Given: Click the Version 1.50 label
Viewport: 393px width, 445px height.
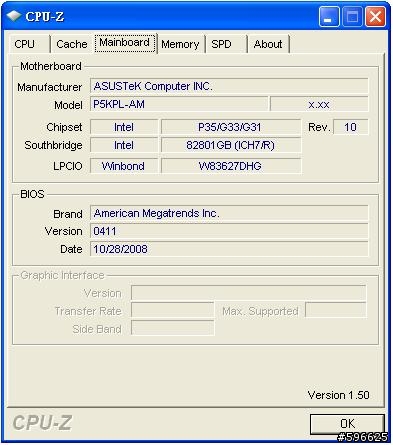Looking at the screenshot, I should pos(338,395).
